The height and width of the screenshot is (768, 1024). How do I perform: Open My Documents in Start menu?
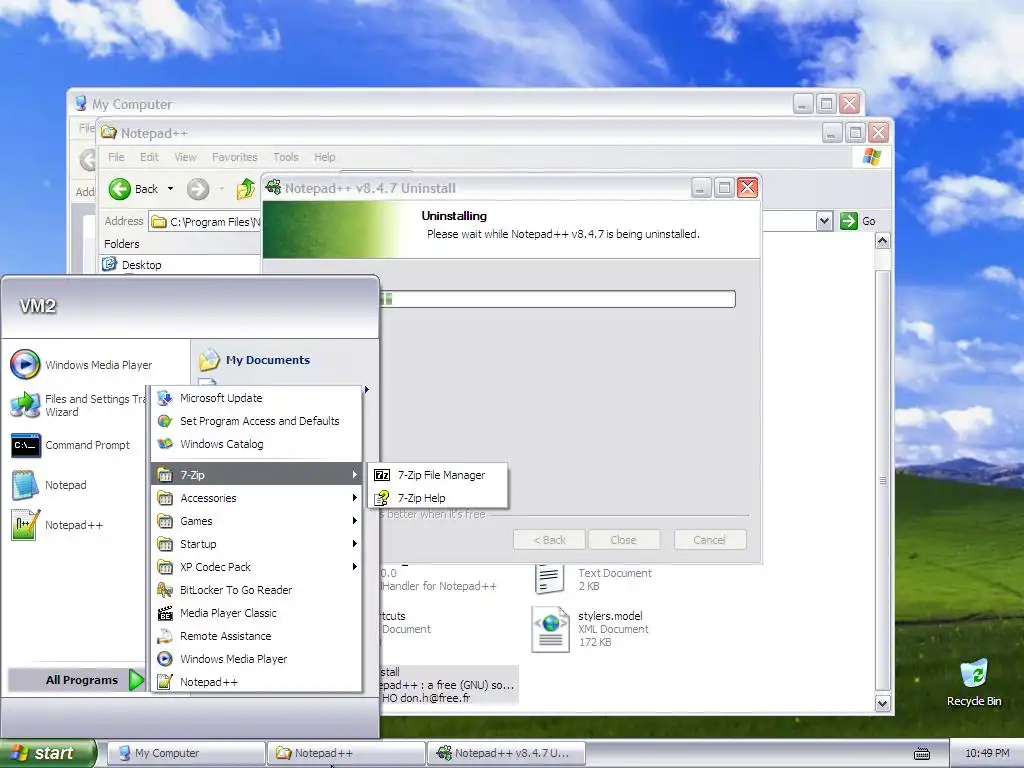click(x=255, y=360)
